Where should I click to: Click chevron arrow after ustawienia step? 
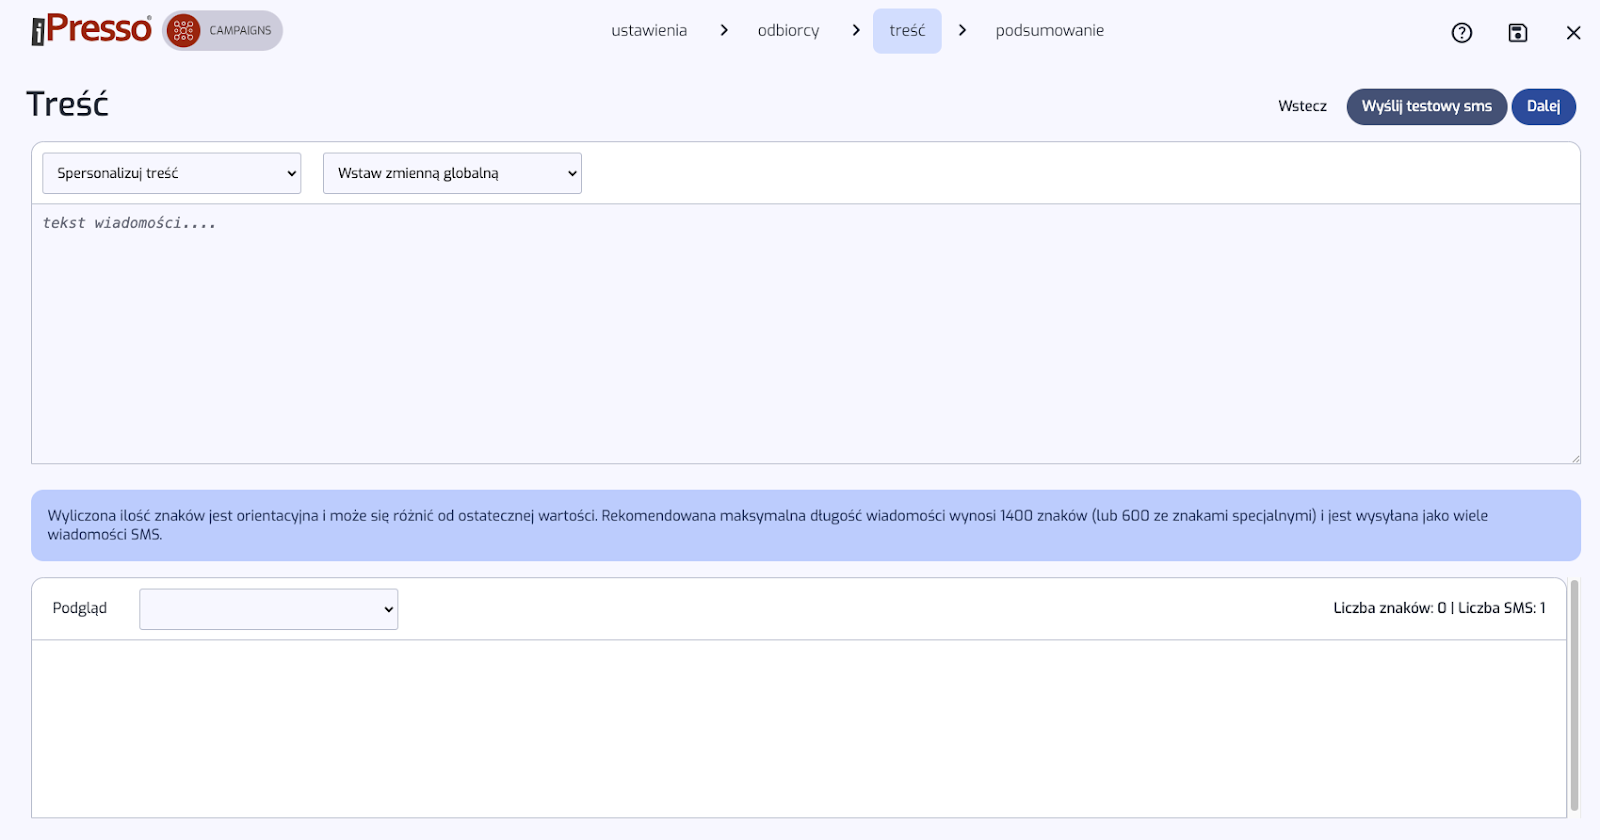(x=724, y=31)
